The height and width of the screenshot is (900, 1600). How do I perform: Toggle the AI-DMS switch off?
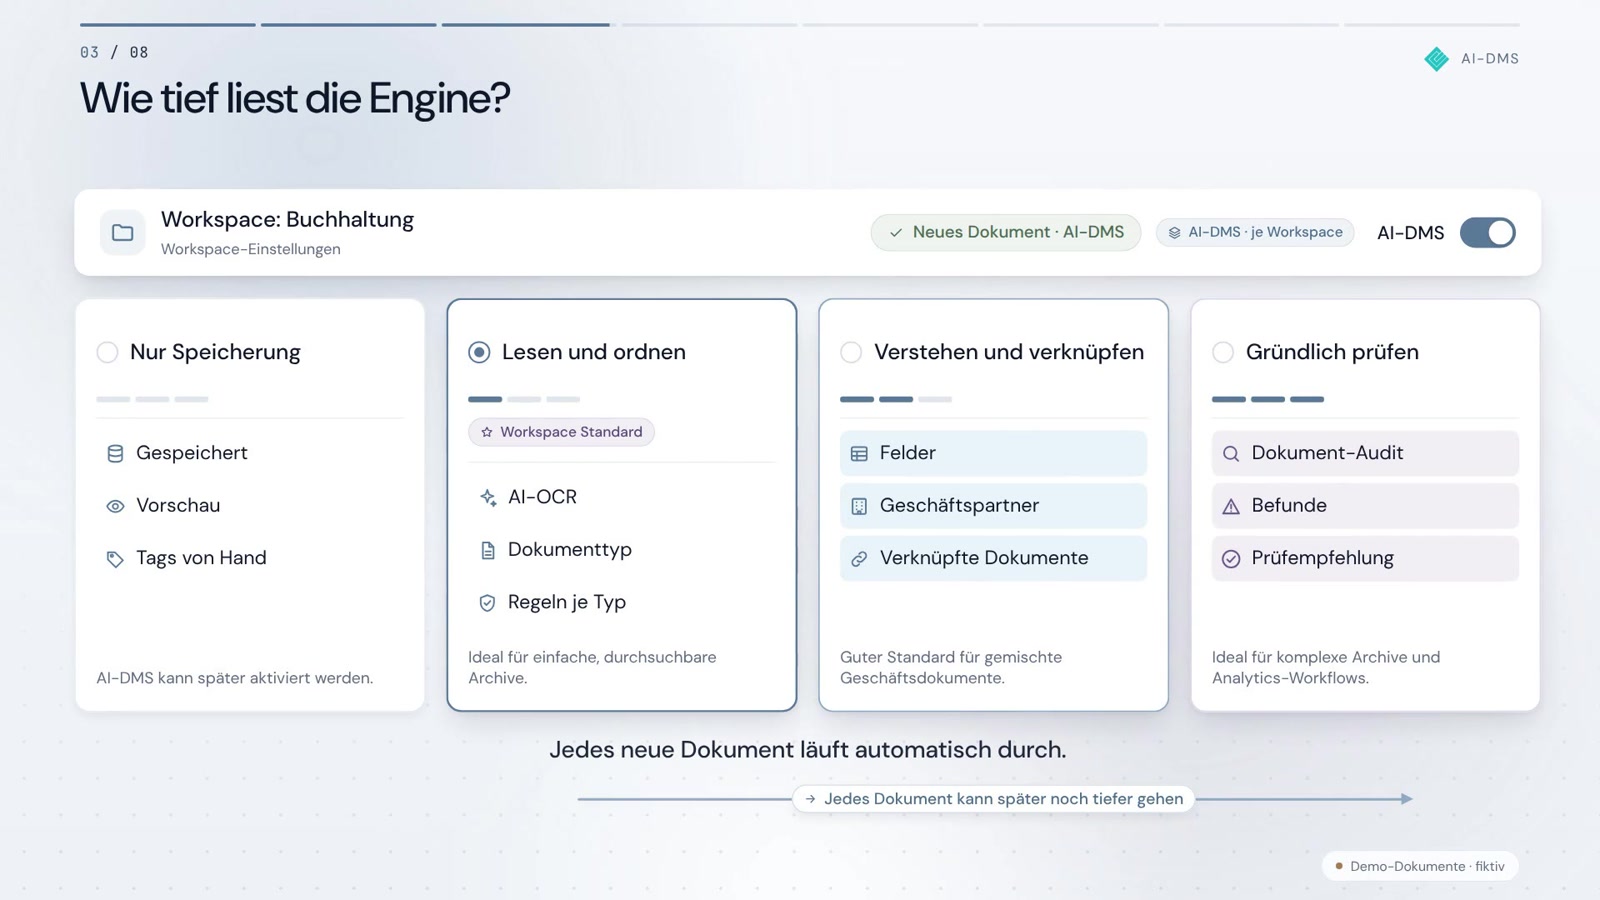(x=1488, y=233)
